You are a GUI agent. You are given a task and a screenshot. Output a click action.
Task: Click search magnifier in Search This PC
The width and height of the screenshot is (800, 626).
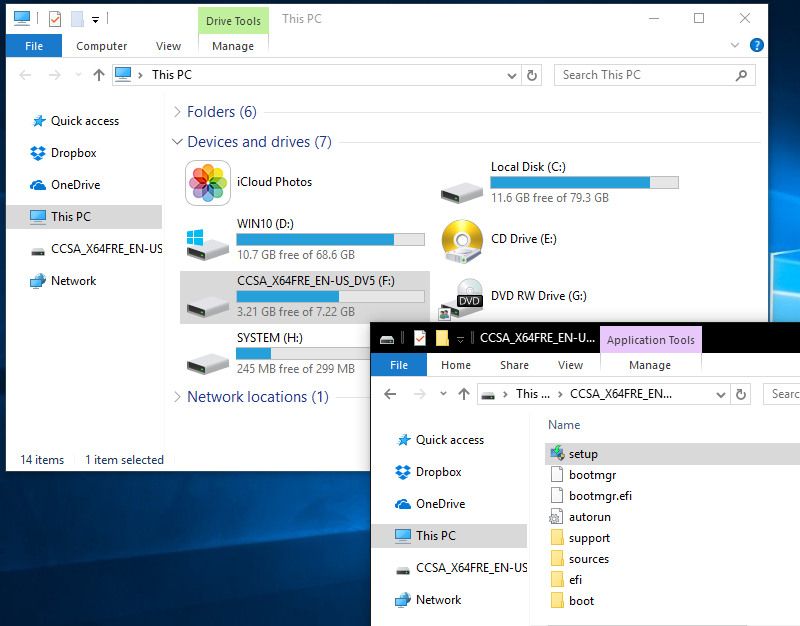click(x=741, y=76)
